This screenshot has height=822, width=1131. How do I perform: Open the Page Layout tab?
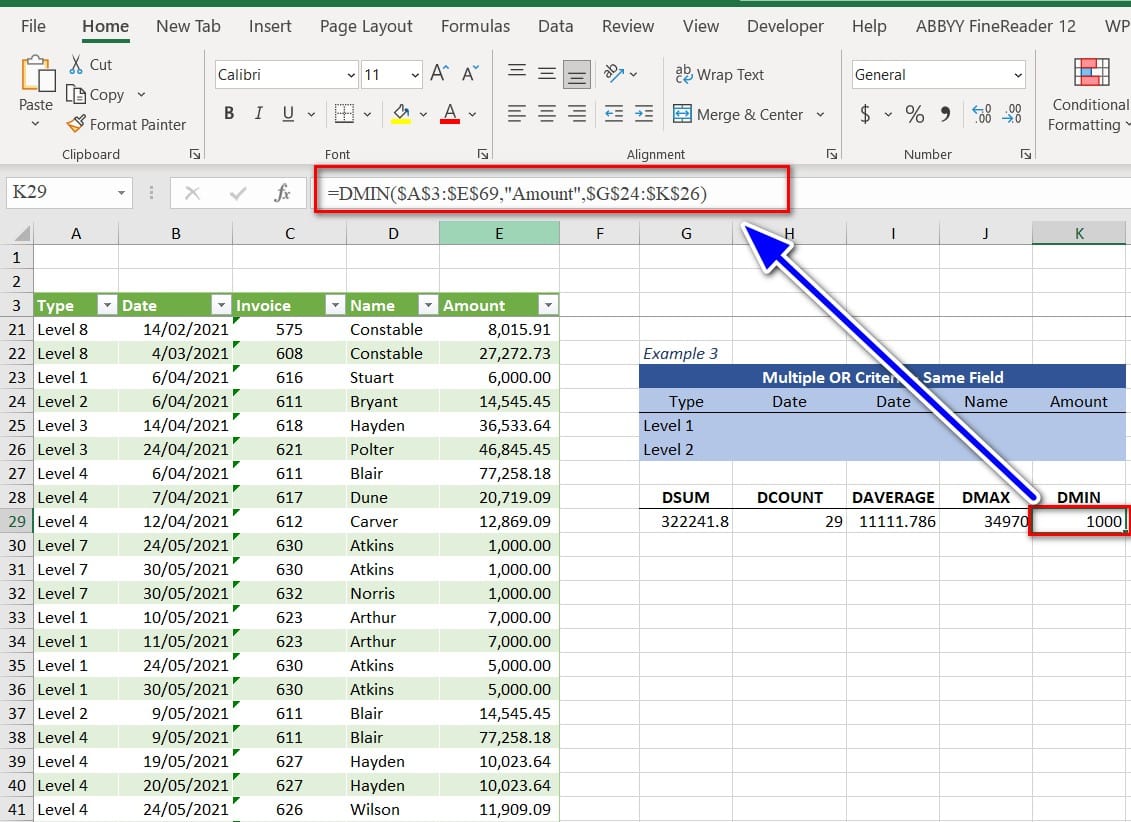click(x=366, y=26)
